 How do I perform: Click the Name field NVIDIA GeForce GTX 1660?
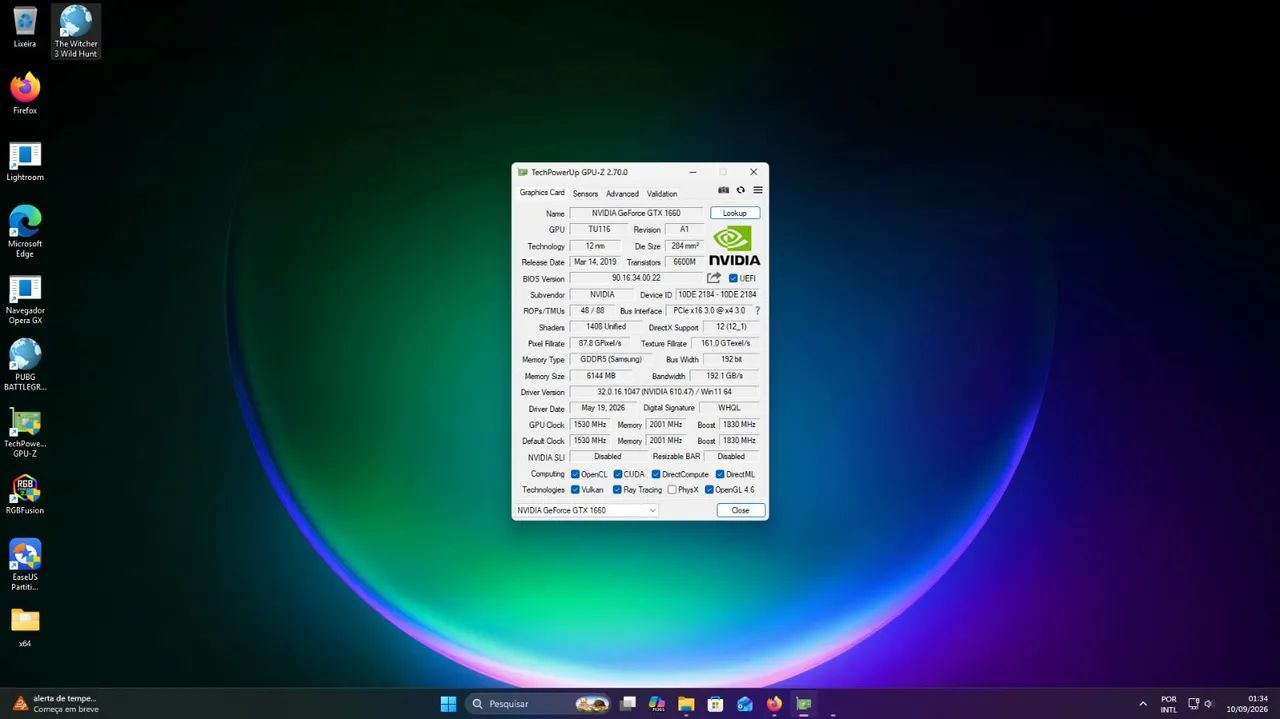[x=637, y=213]
